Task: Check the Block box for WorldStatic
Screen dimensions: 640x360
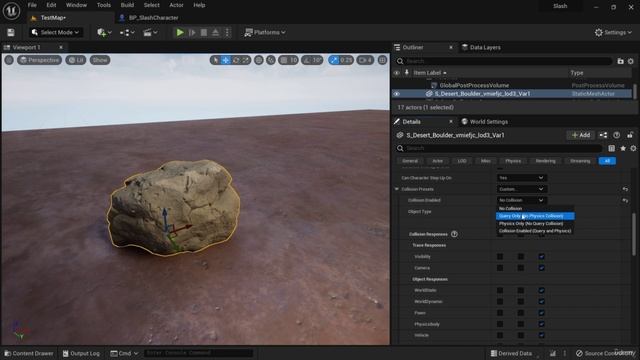Action: coord(541,290)
